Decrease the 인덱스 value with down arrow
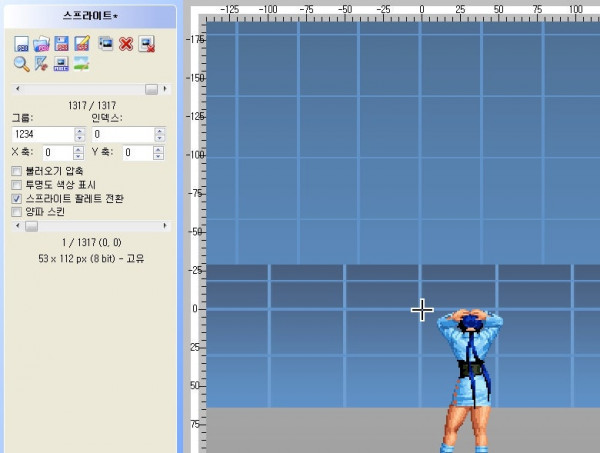 160,138
